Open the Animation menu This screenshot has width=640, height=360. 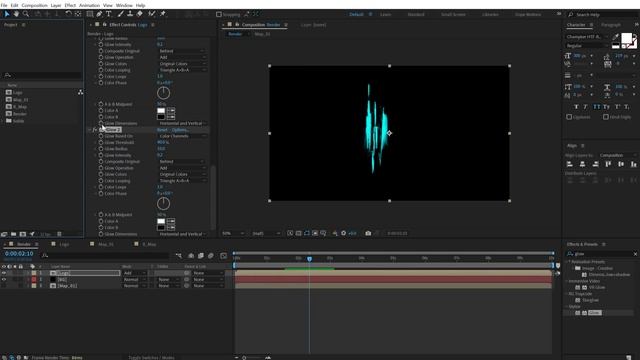tap(89, 5)
